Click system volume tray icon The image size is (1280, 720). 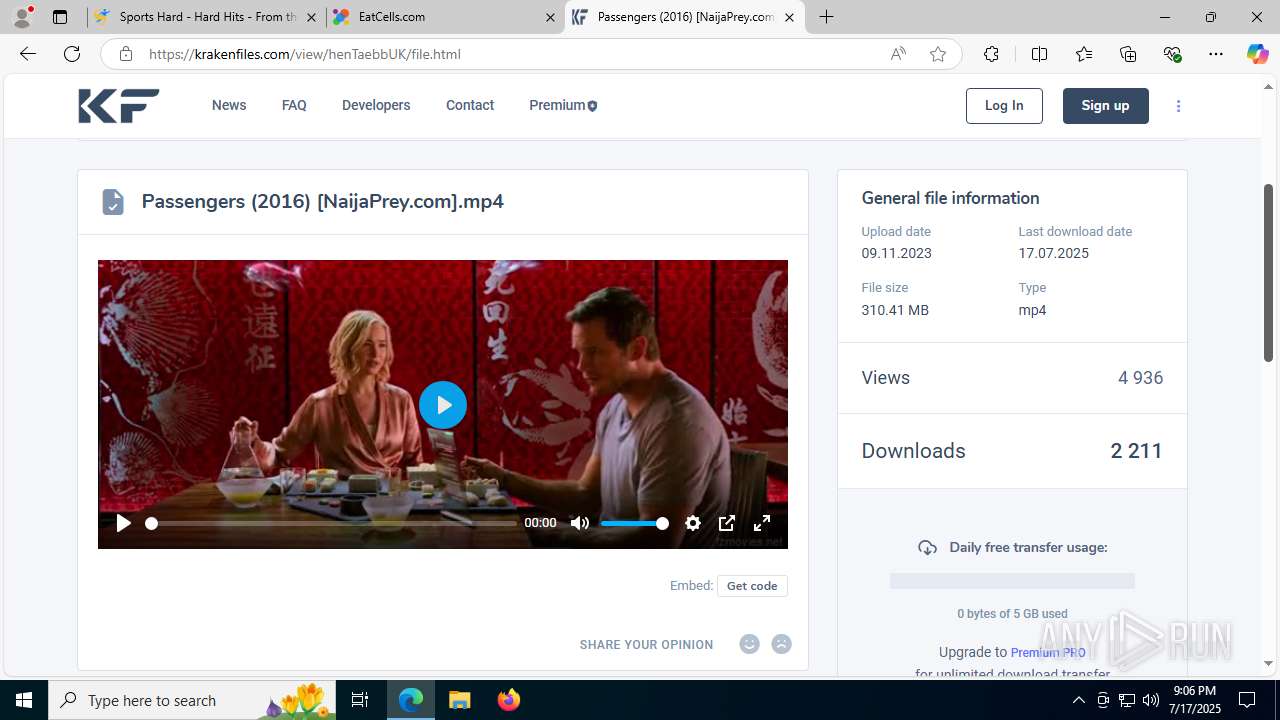1151,700
